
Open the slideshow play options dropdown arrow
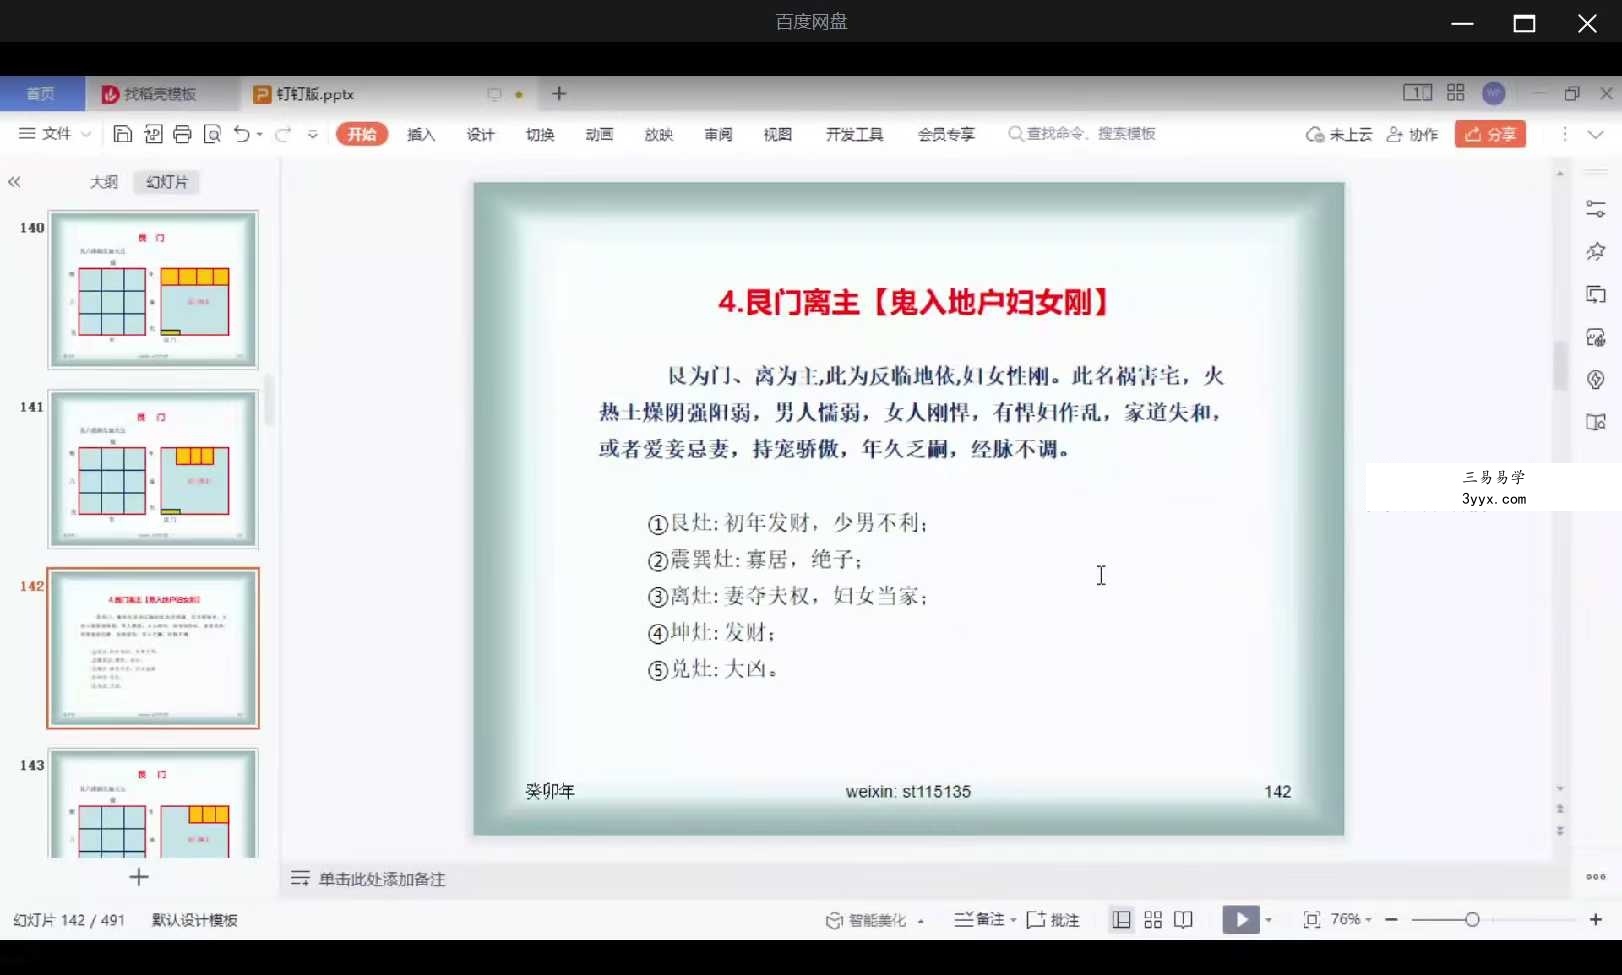click(1268, 921)
